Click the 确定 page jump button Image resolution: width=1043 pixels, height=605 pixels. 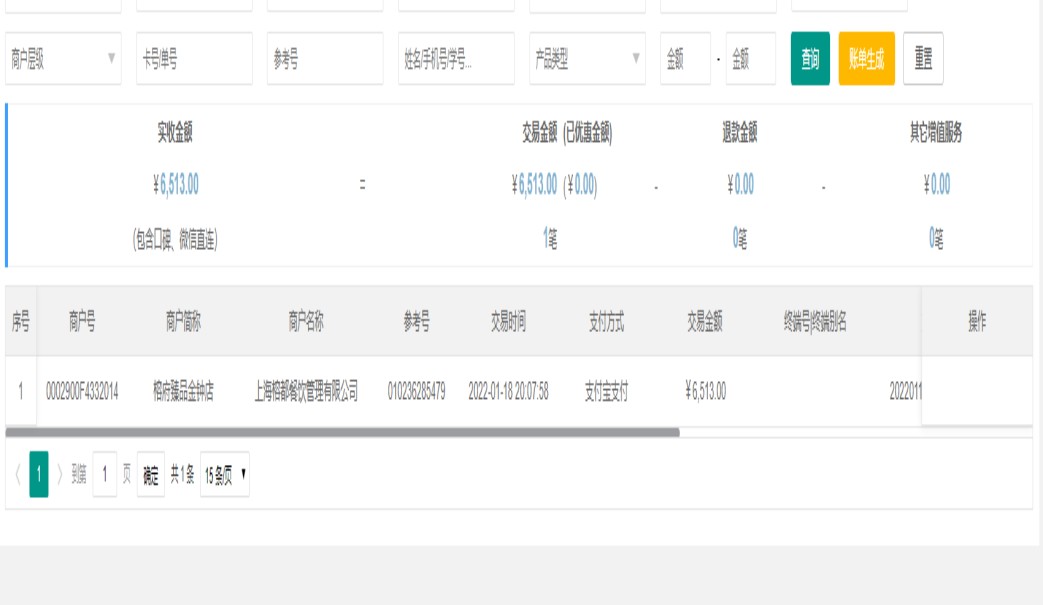coord(150,475)
